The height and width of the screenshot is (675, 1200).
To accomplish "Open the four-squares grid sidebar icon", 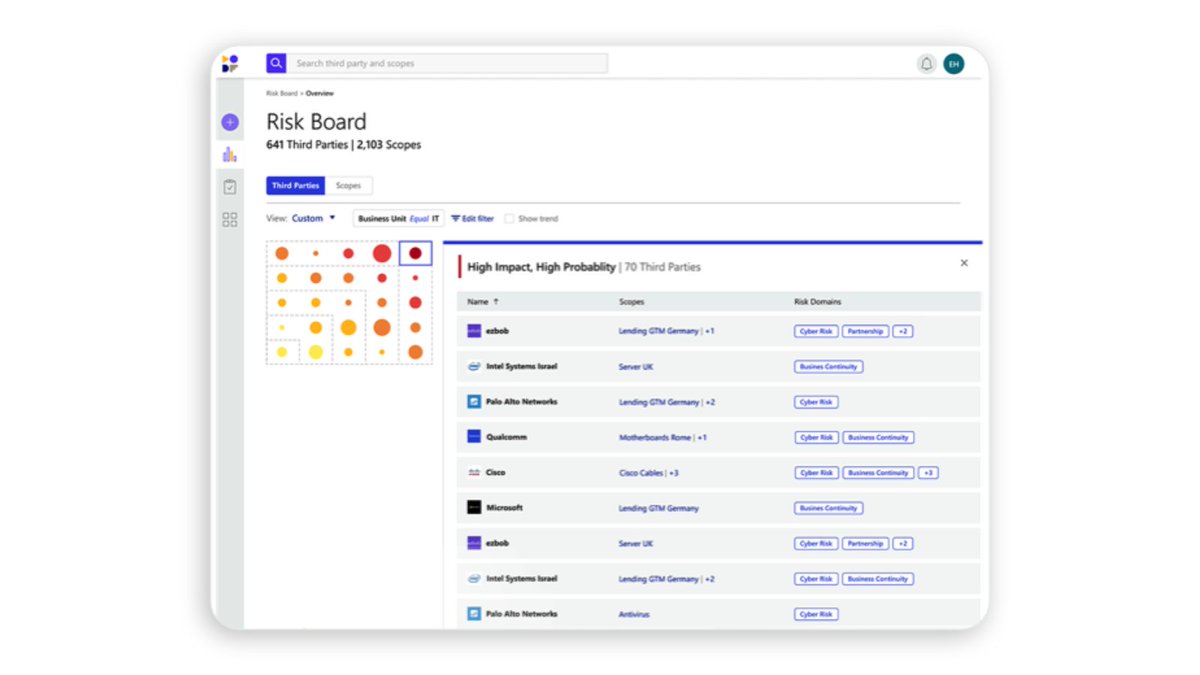I will (x=230, y=220).
